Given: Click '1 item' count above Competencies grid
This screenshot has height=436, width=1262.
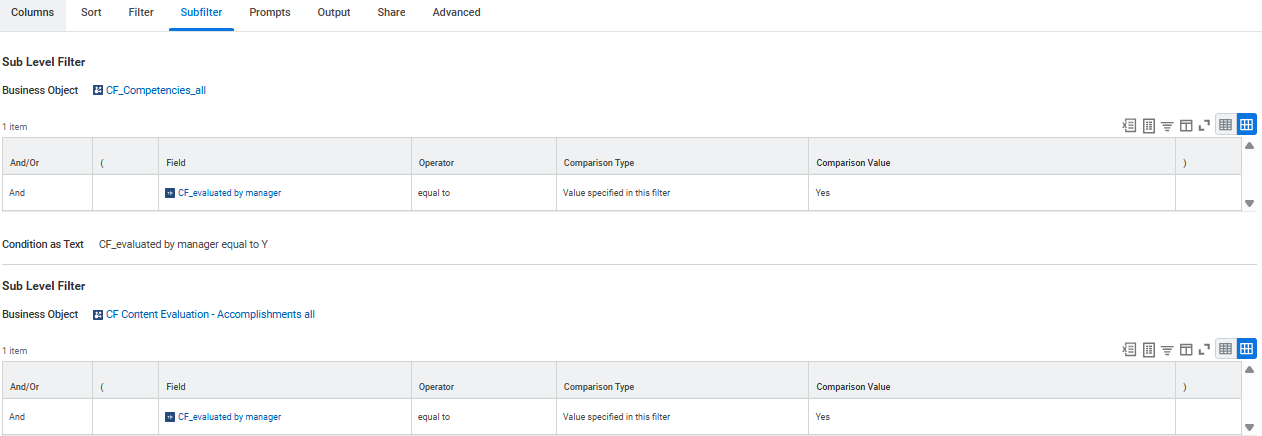Looking at the screenshot, I should (x=14, y=127).
